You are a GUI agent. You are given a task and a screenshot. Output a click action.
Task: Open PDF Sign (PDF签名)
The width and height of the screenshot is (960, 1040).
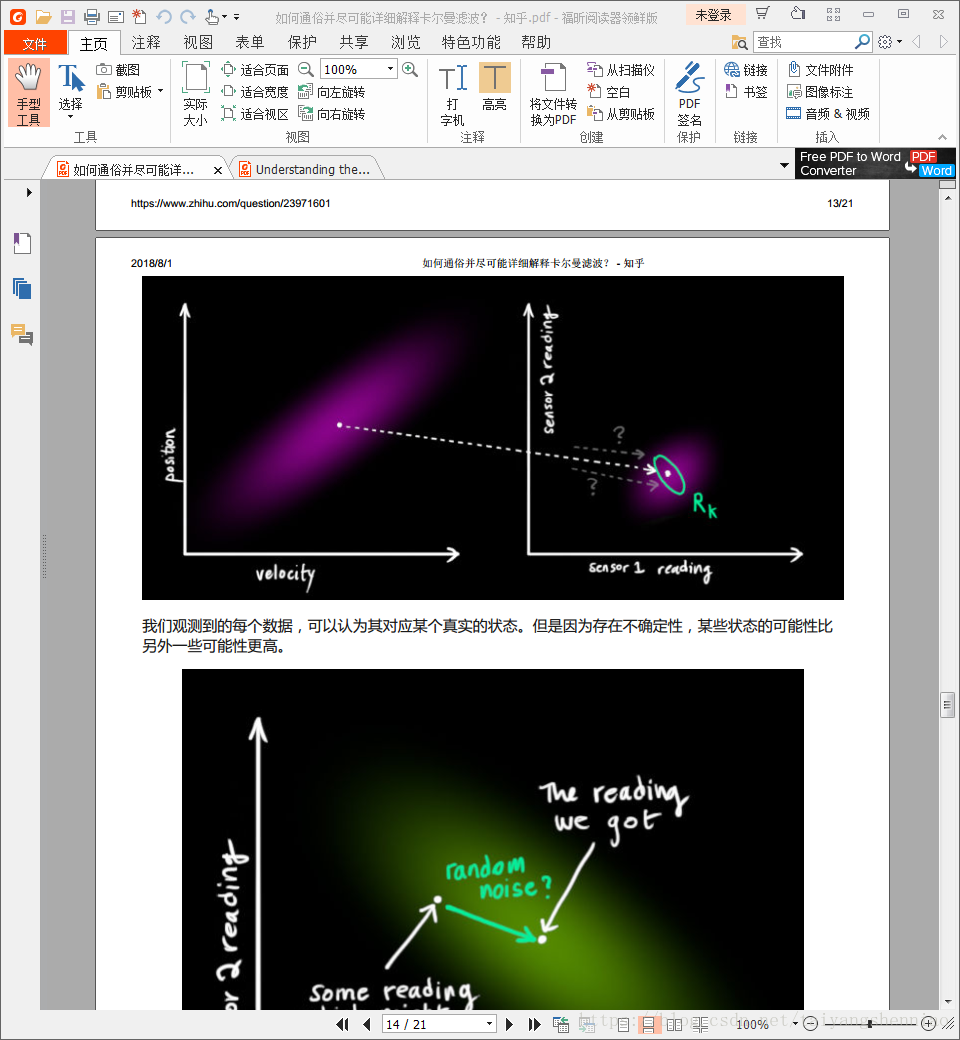[689, 94]
